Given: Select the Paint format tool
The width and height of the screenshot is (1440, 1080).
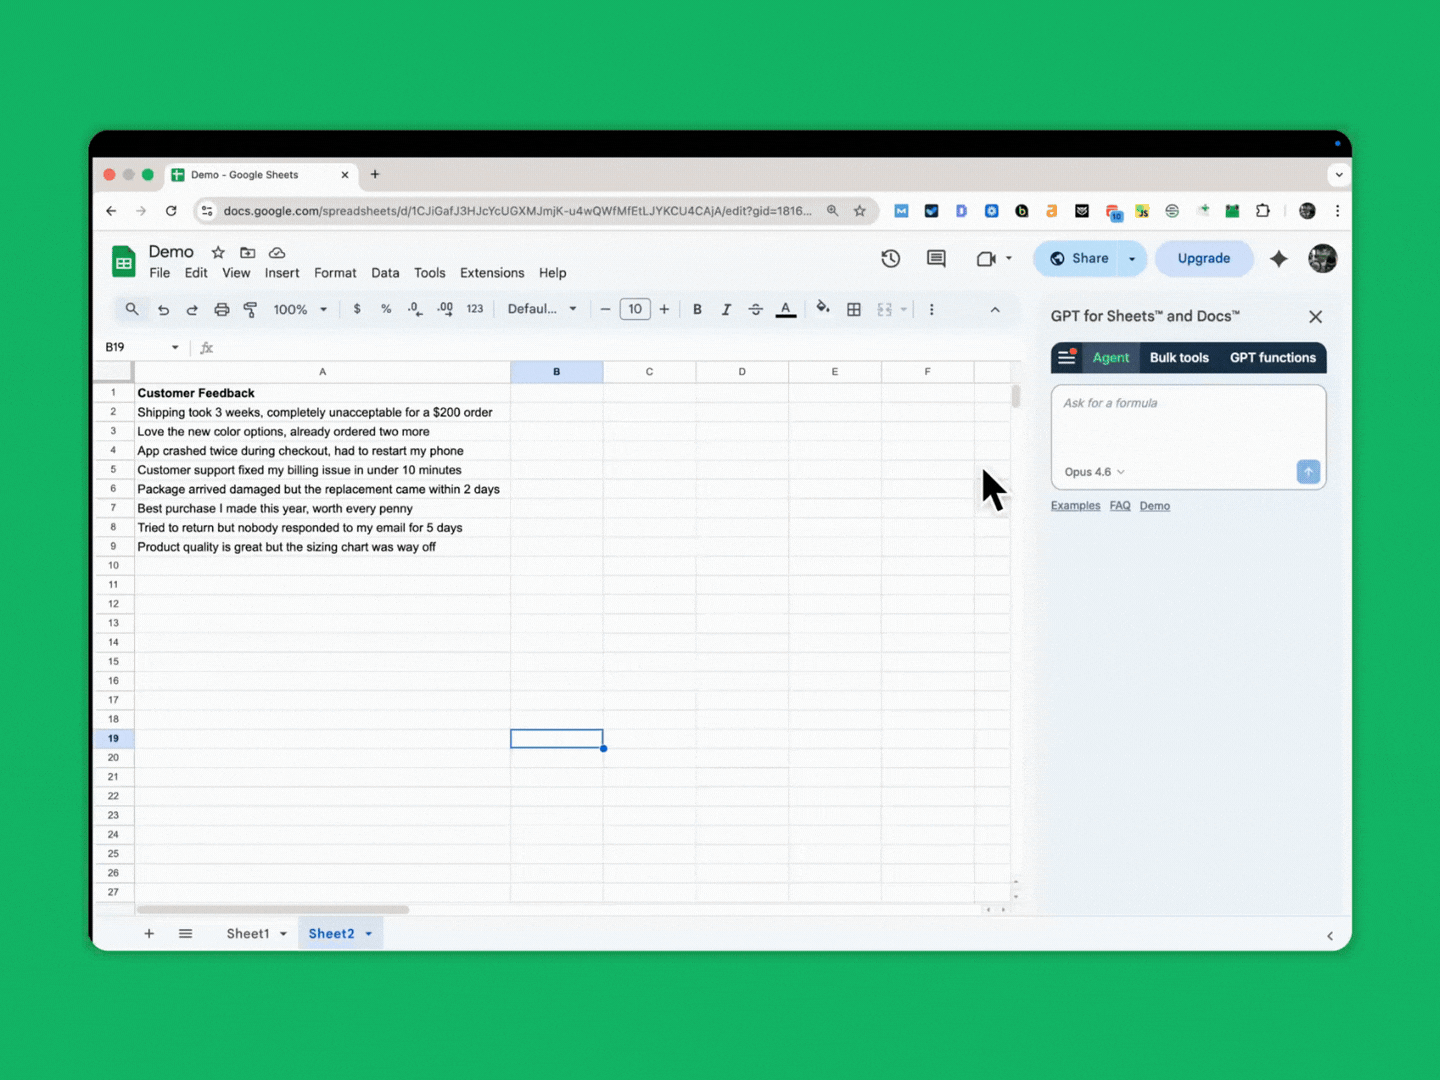Looking at the screenshot, I should click(250, 309).
